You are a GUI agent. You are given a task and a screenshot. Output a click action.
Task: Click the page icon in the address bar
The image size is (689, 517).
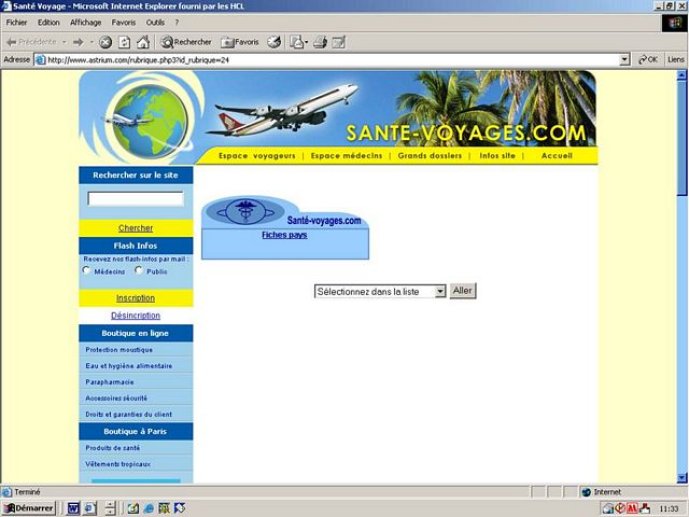coord(40,60)
